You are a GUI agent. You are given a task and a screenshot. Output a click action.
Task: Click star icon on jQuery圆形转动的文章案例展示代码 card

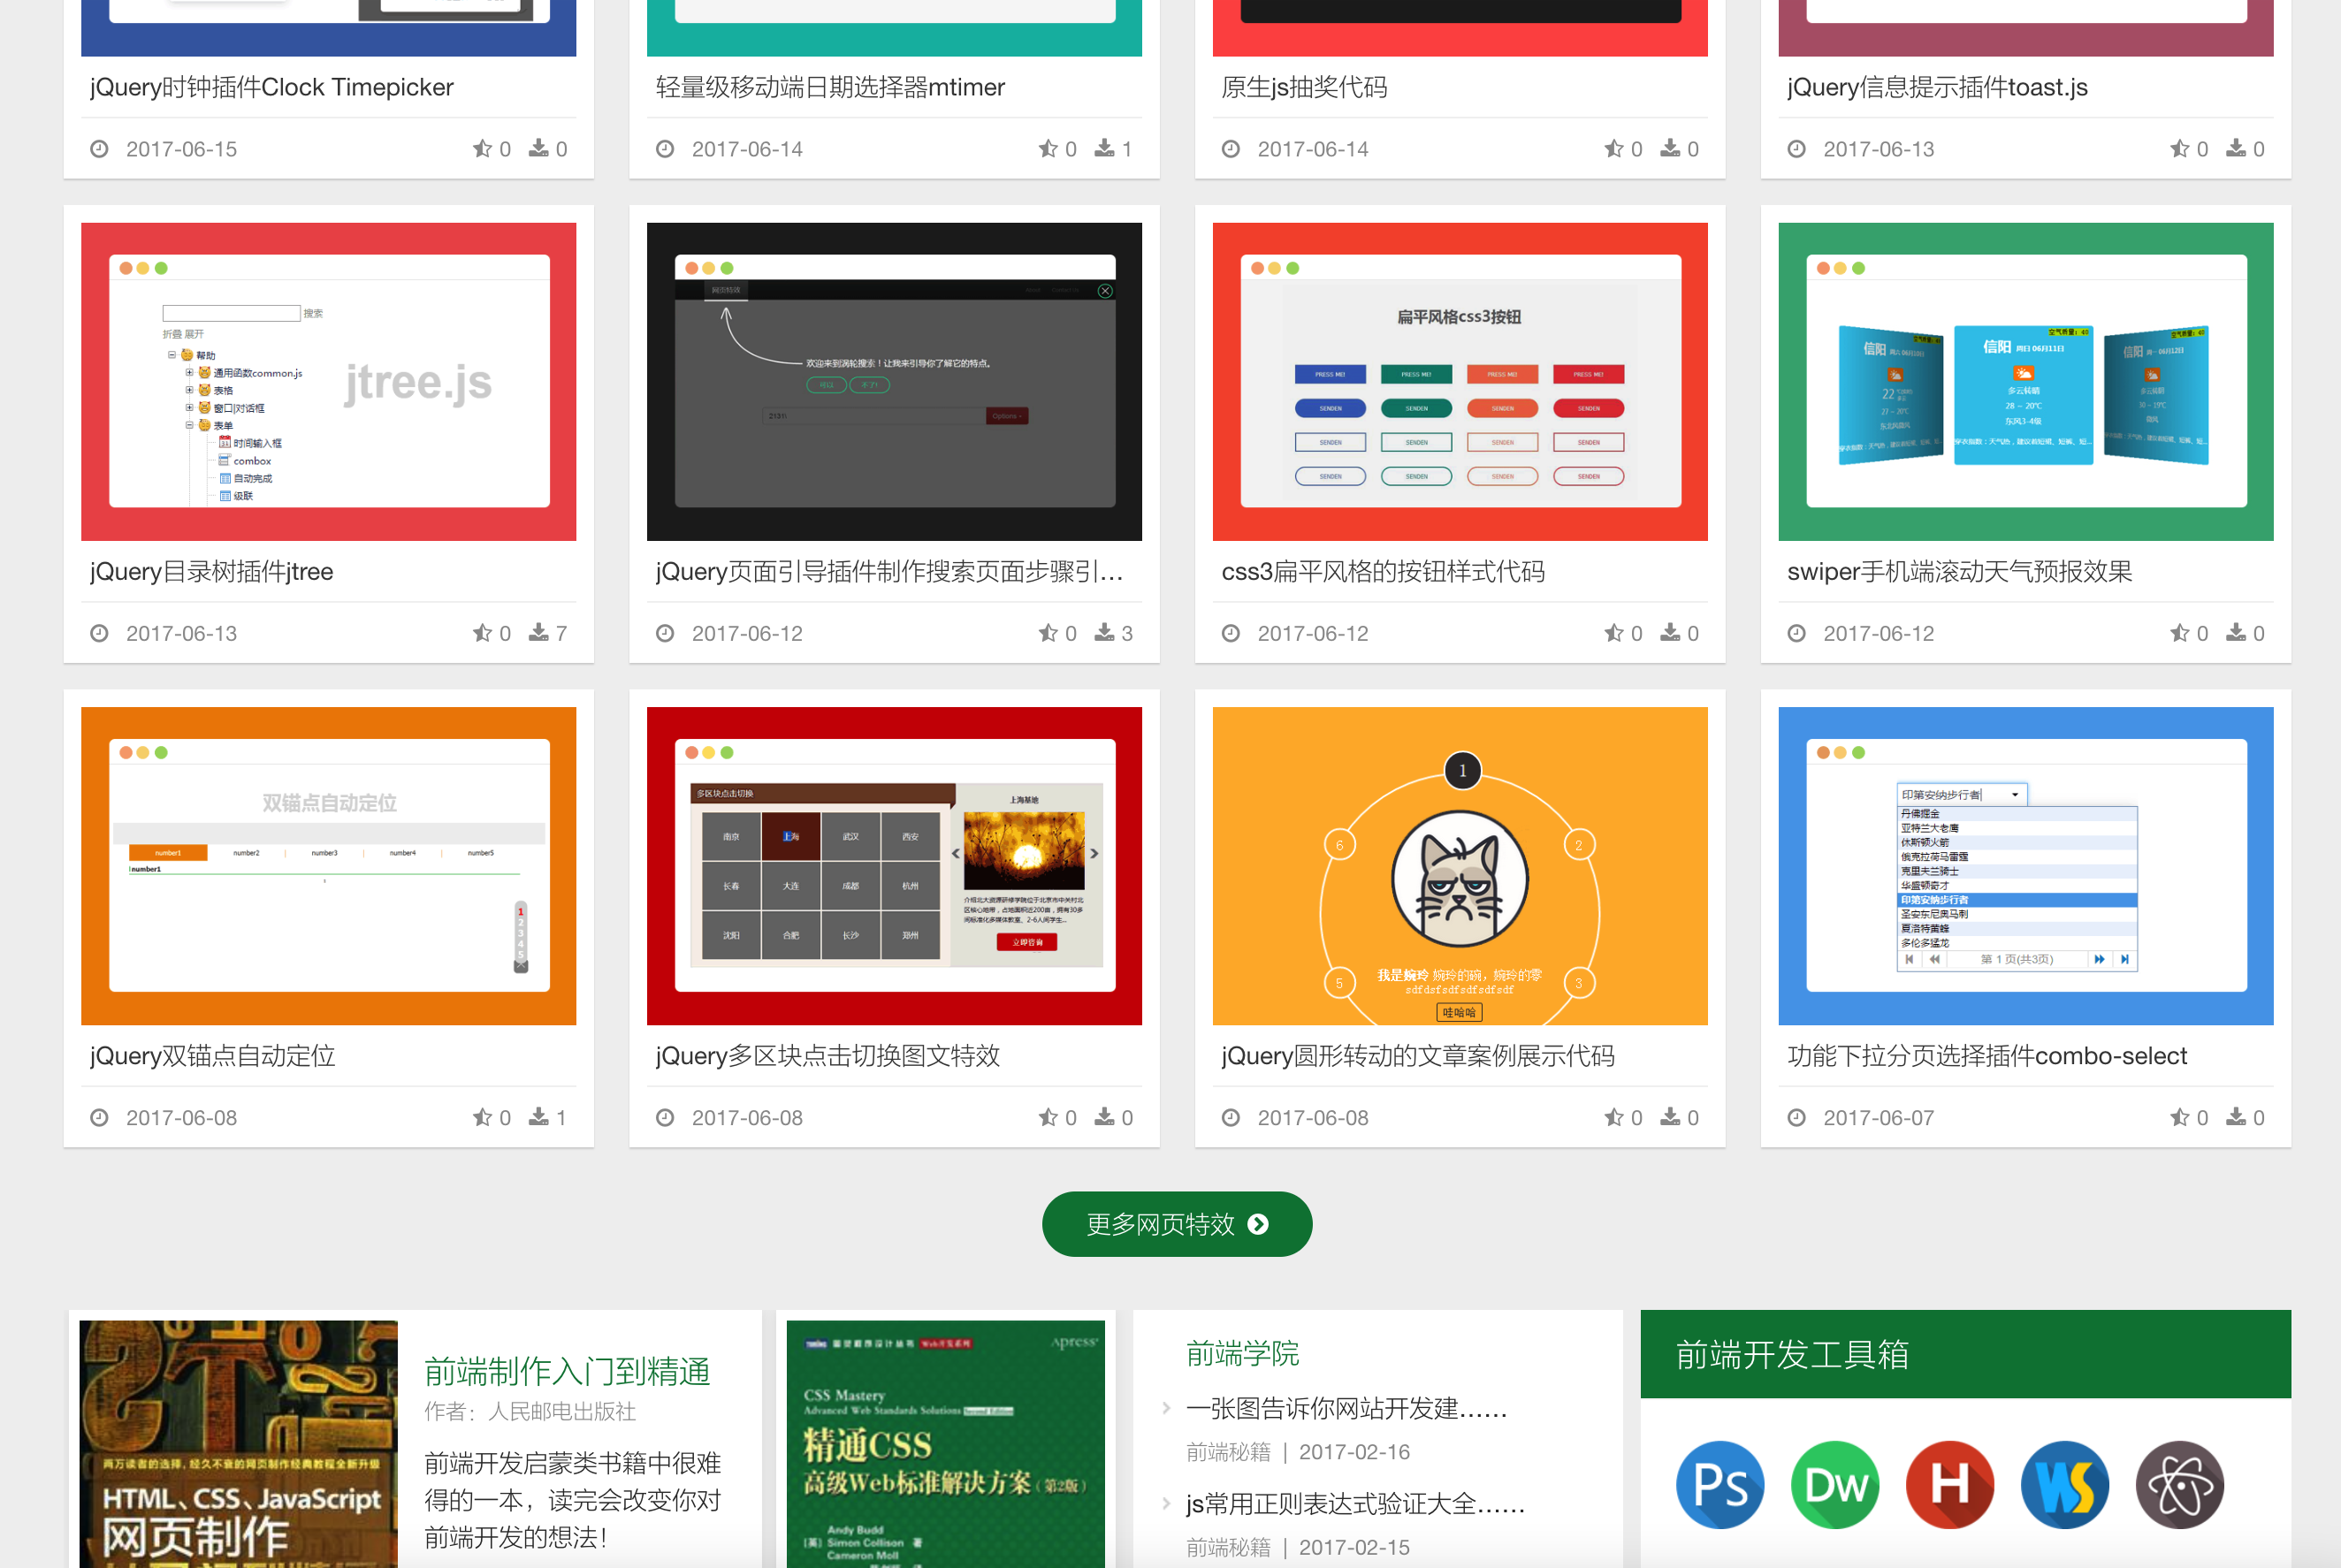[x=1614, y=1117]
